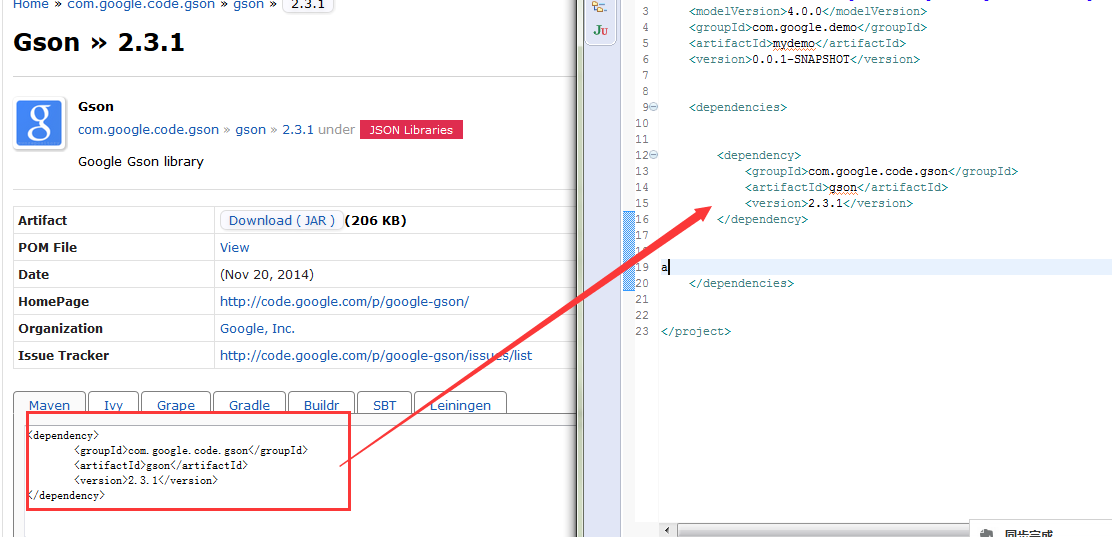
Task: Click the Download (JAR) button
Action: pos(282,221)
